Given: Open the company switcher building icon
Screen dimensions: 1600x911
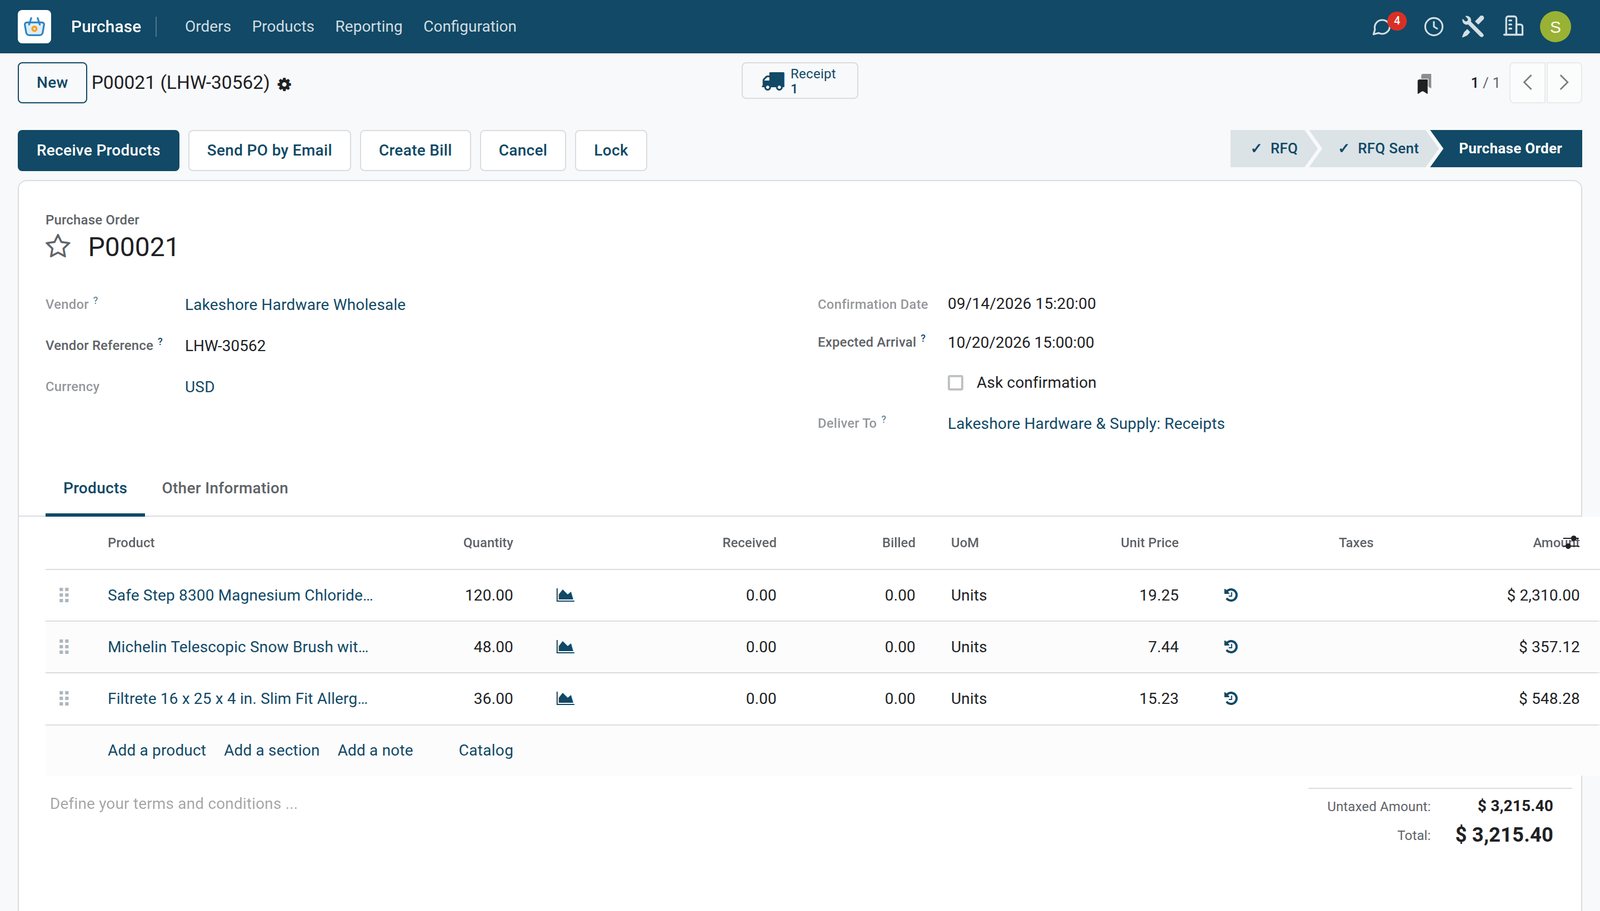Looking at the screenshot, I should tap(1514, 27).
